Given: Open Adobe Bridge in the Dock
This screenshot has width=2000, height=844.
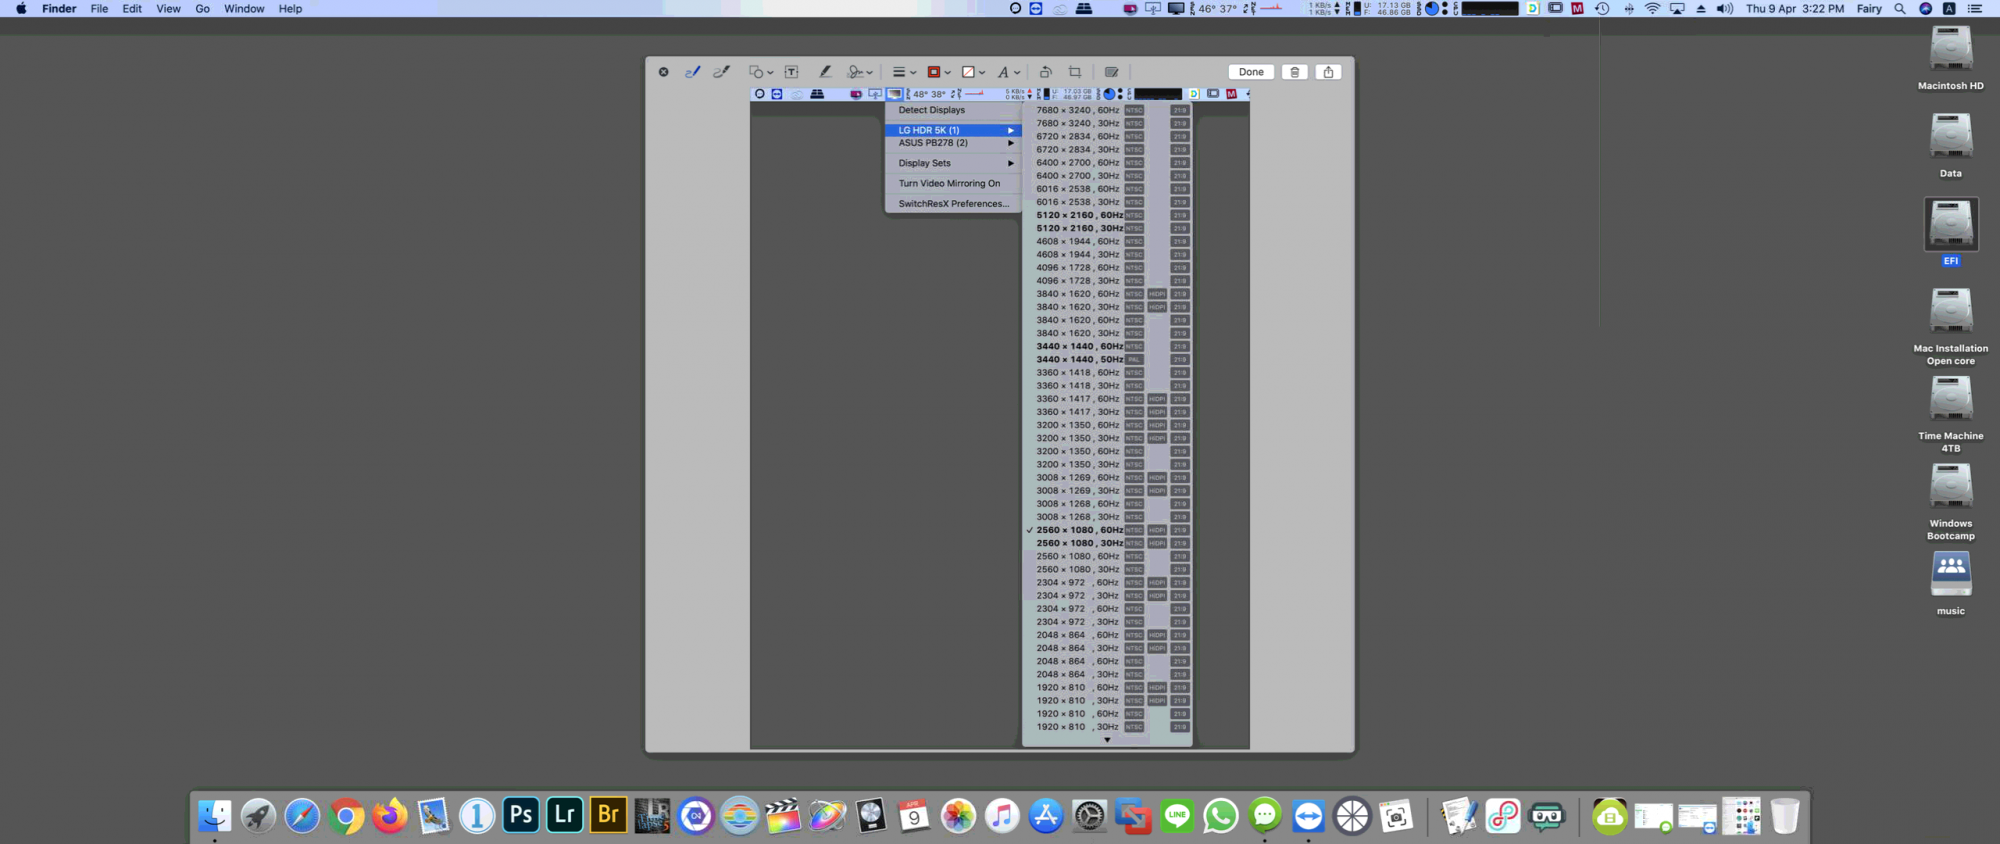Looking at the screenshot, I should pyautogui.click(x=608, y=815).
